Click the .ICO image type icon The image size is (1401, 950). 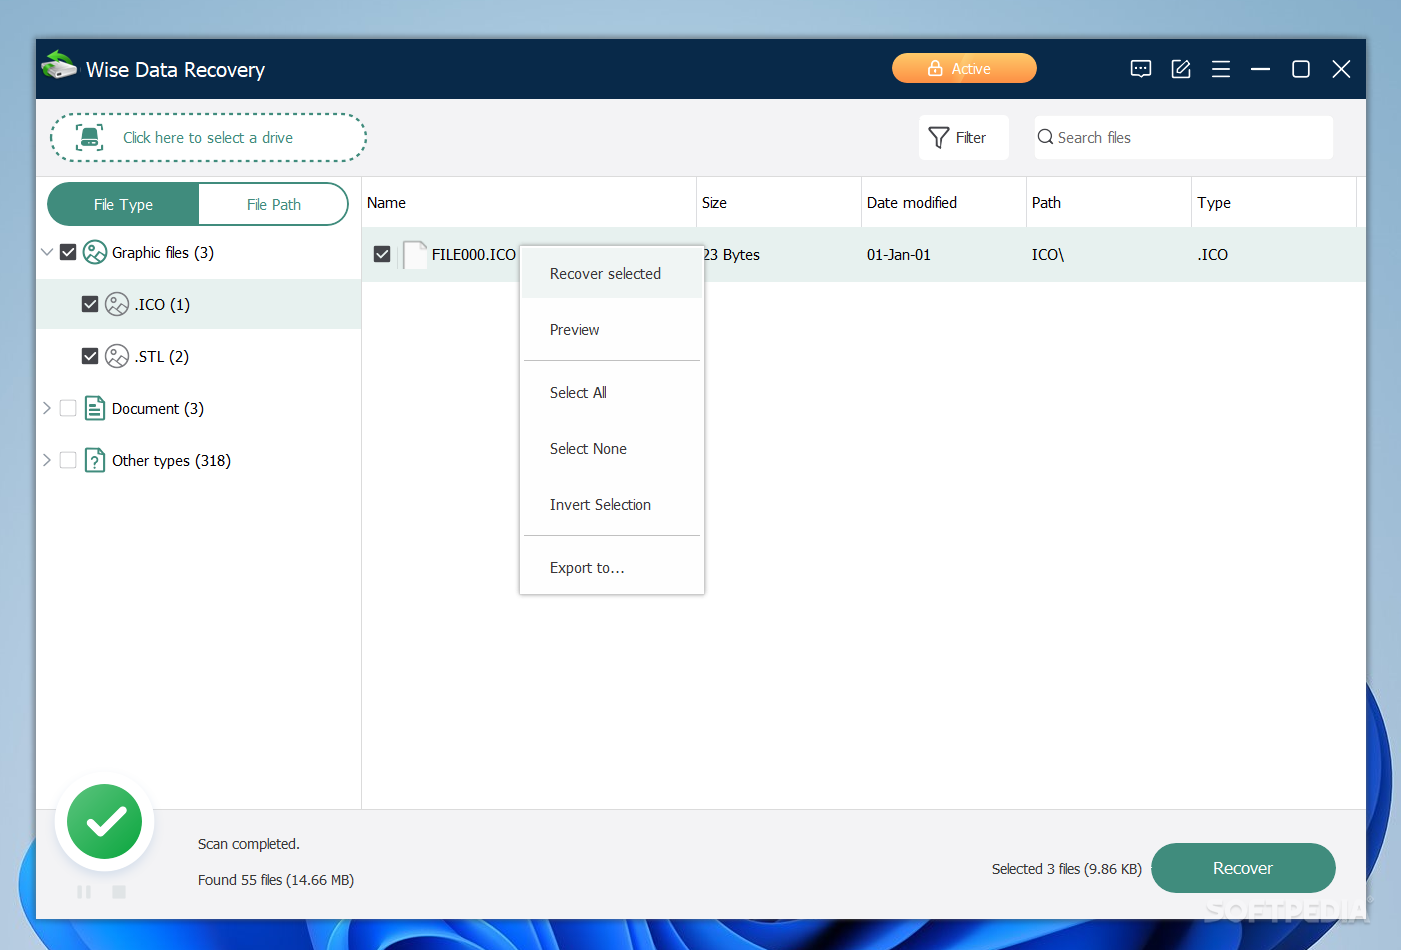(117, 304)
